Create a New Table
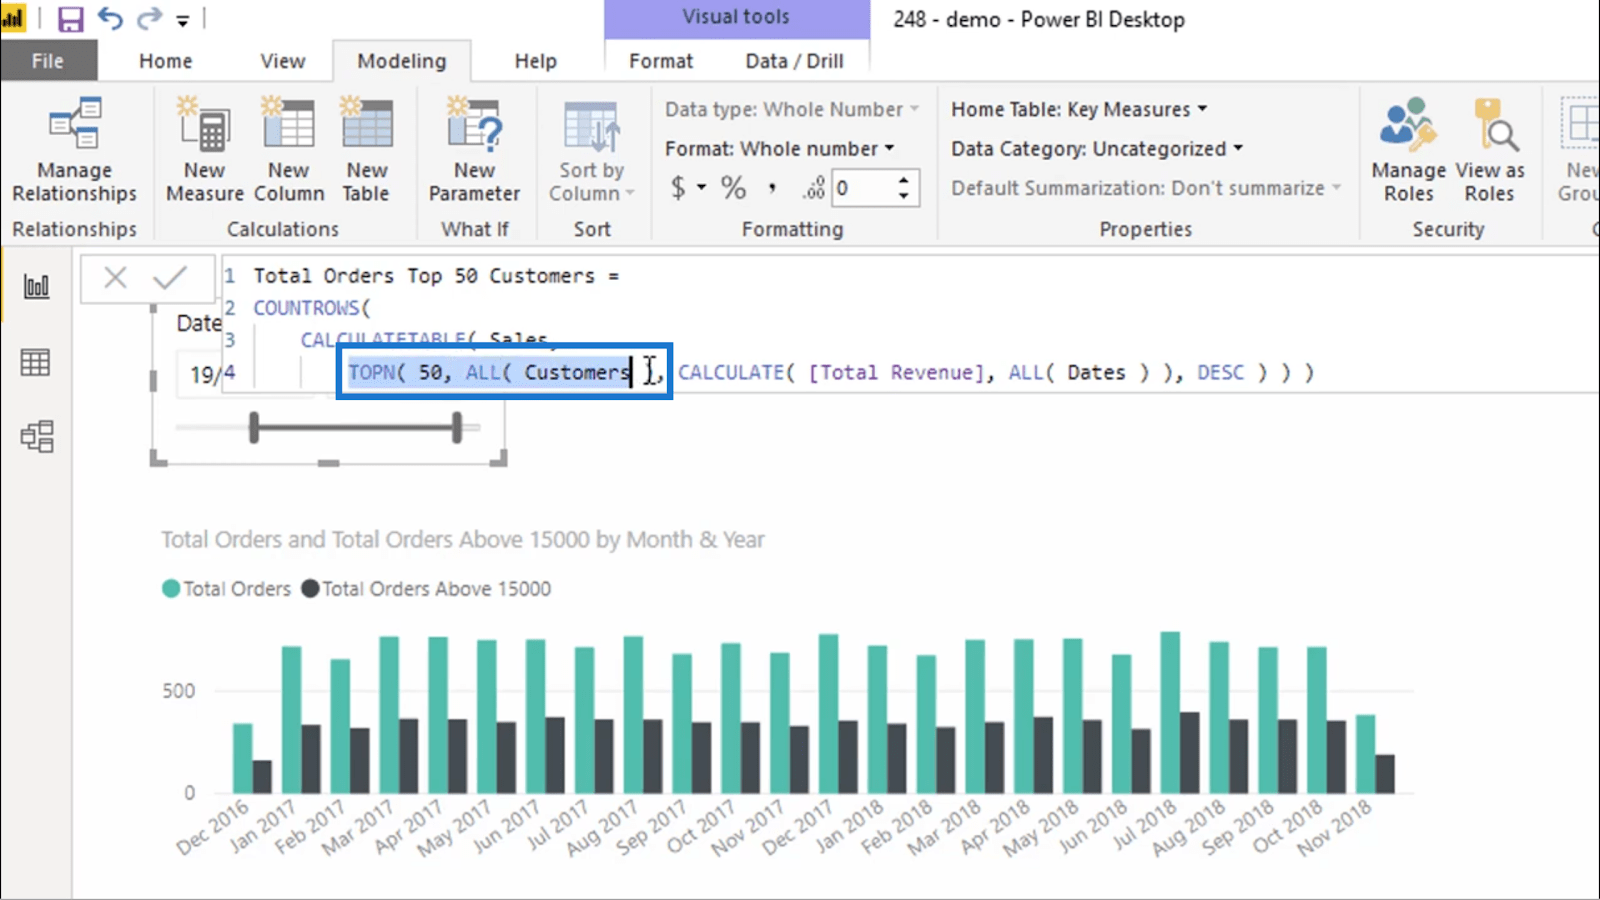Image resolution: width=1600 pixels, height=900 pixels. [366, 150]
